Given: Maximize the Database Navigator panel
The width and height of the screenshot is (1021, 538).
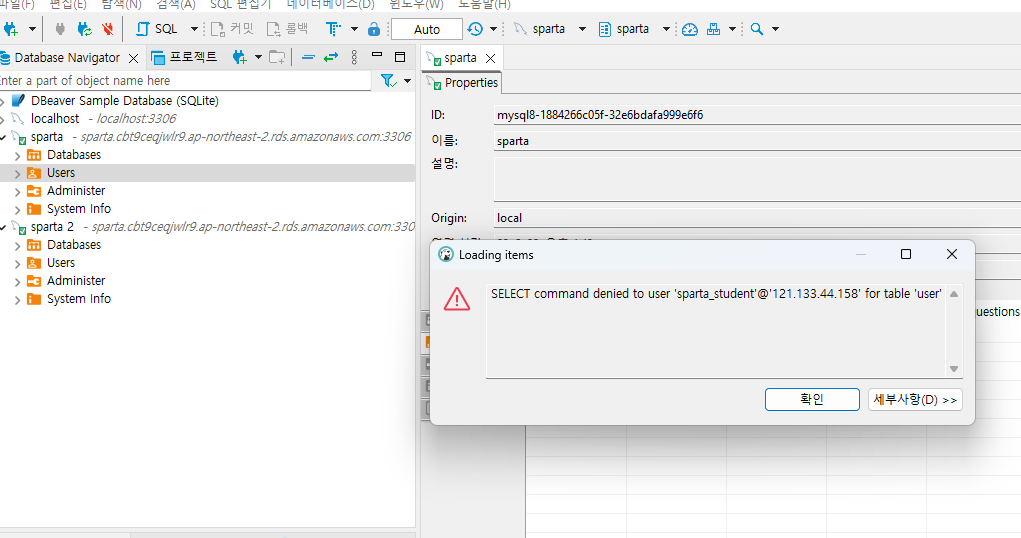Looking at the screenshot, I should [x=400, y=57].
